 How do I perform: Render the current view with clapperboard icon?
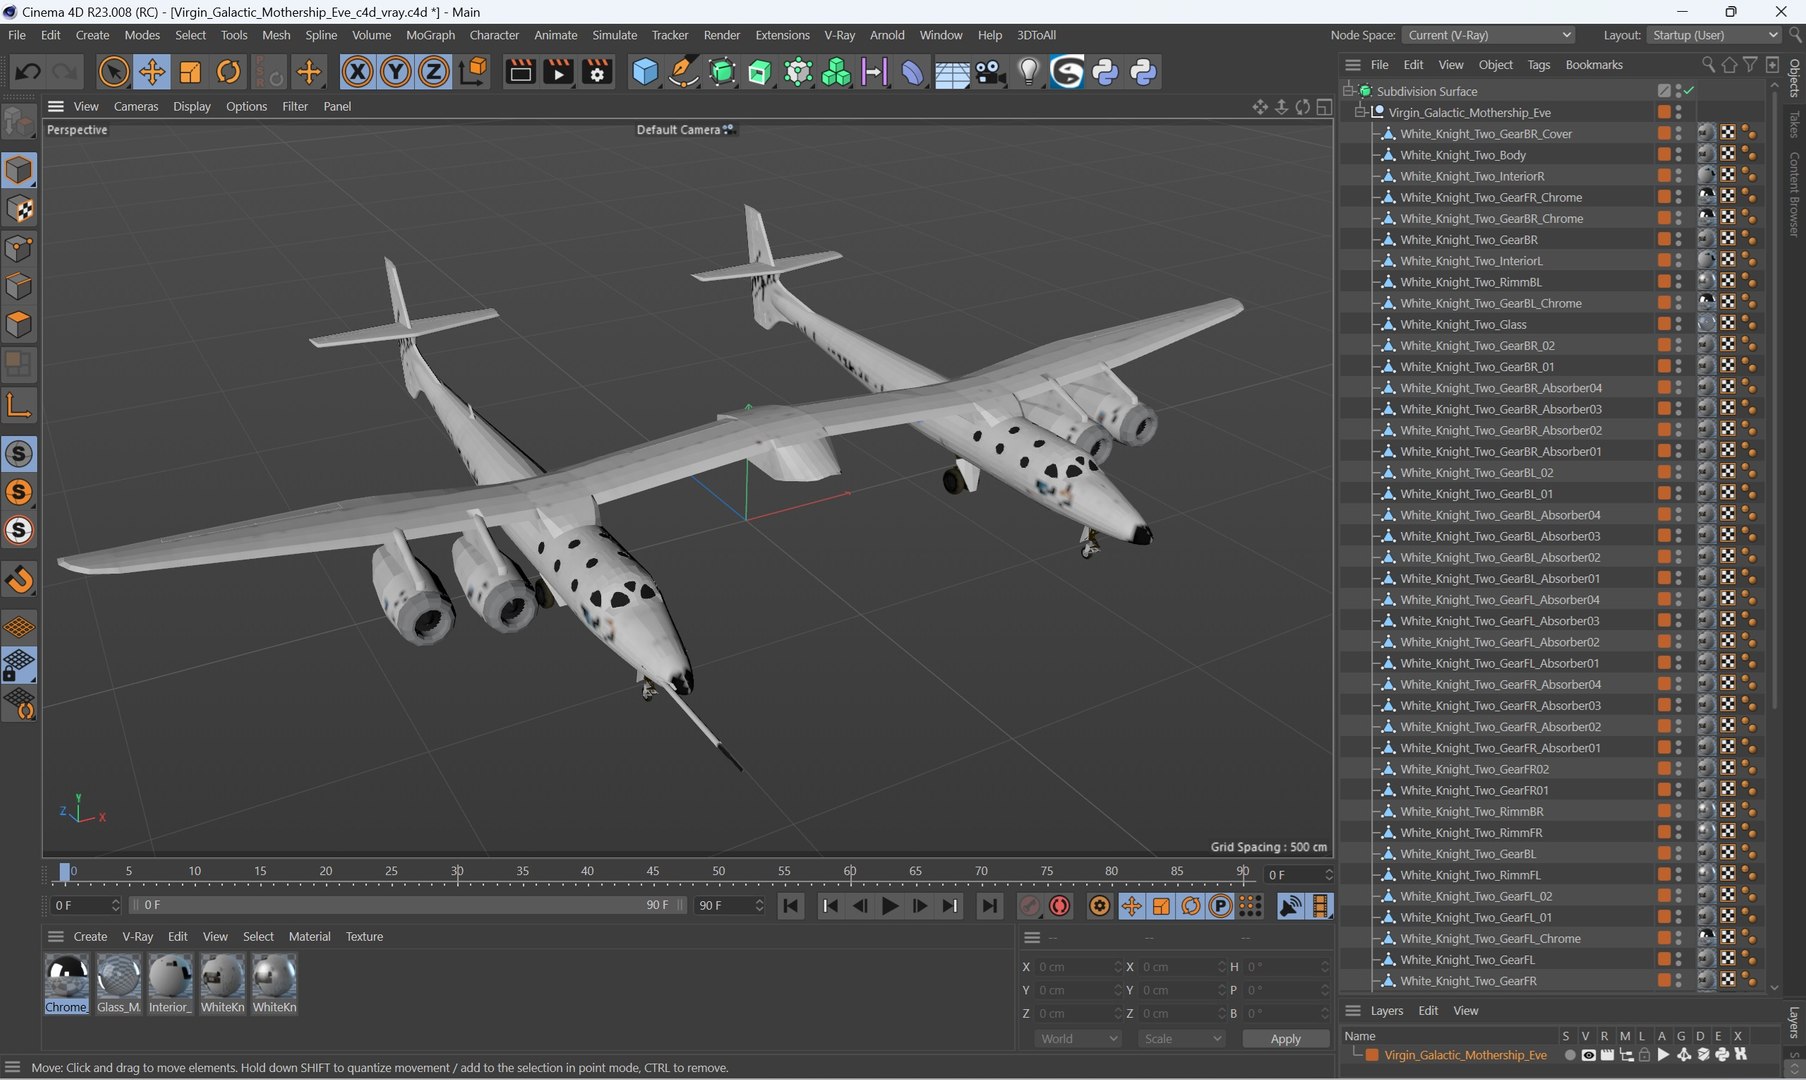point(520,71)
